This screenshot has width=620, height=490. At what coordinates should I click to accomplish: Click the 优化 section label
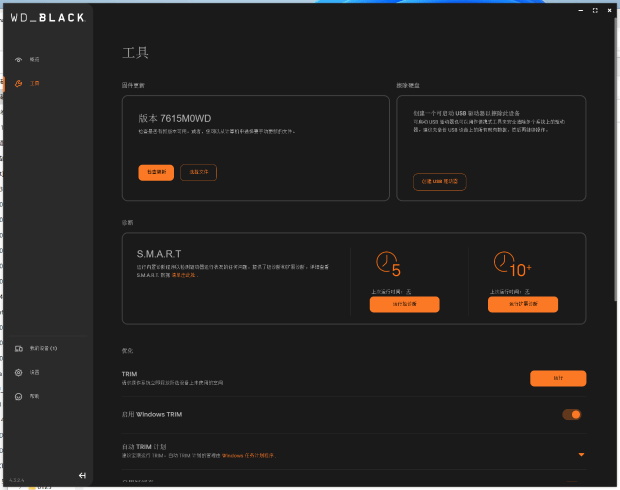(127, 351)
